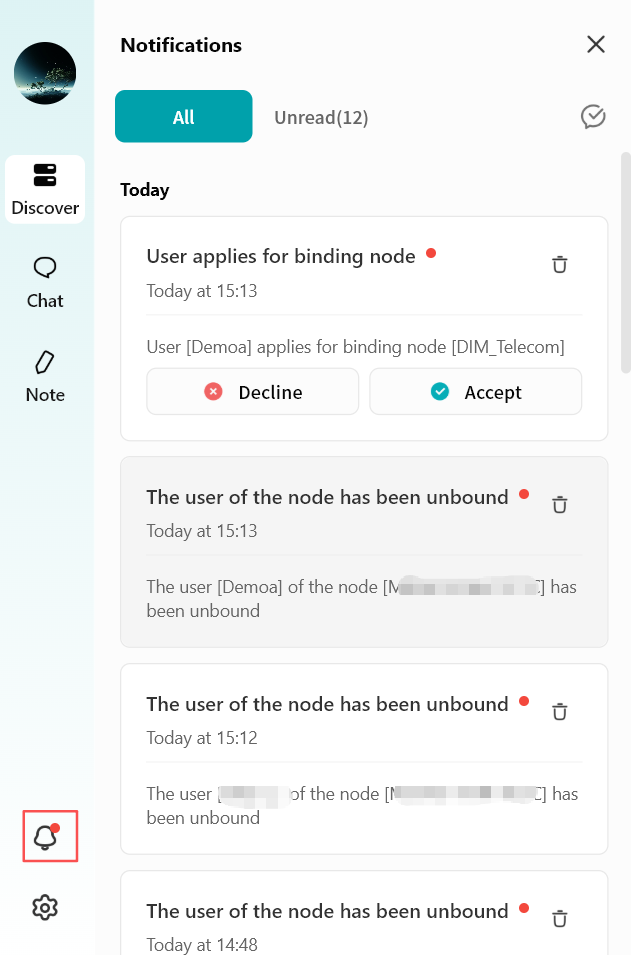The height and width of the screenshot is (955, 631).
Task: Open the notifications bell icon
Action: (x=45, y=837)
